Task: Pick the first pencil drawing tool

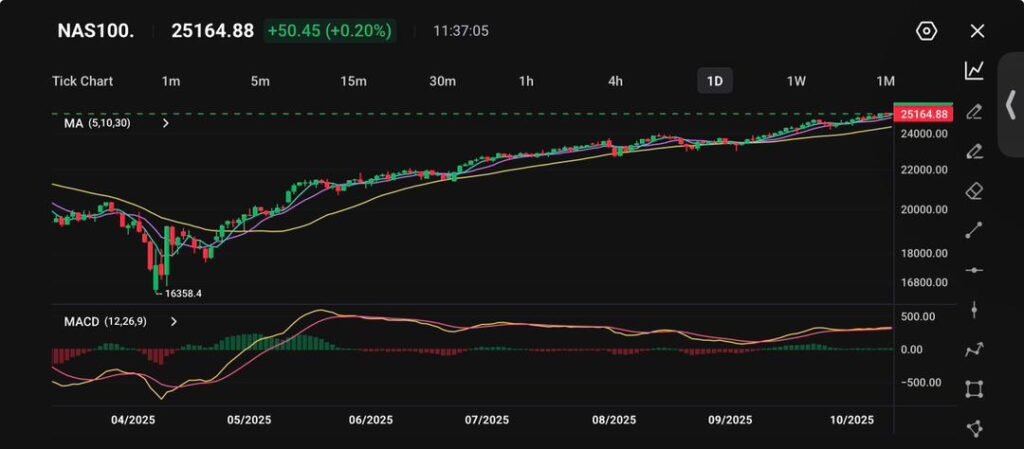Action: coord(974,111)
